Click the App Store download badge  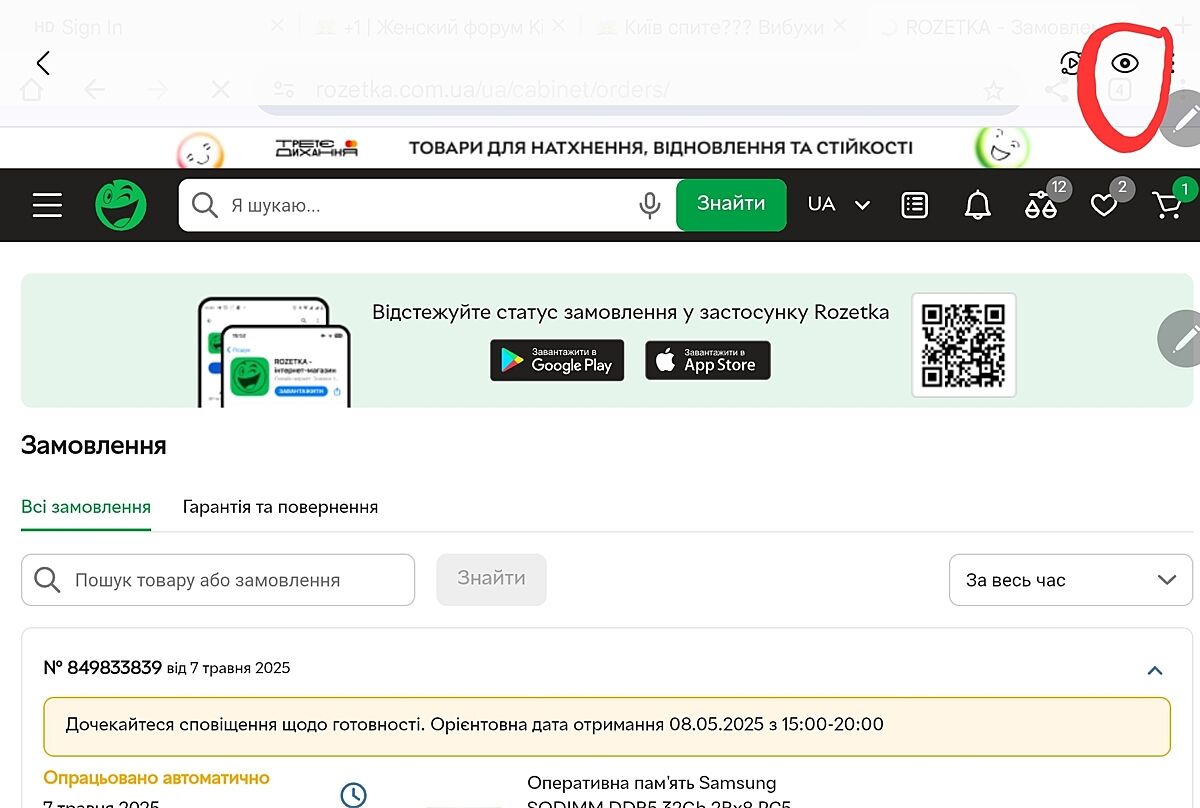tap(708, 361)
